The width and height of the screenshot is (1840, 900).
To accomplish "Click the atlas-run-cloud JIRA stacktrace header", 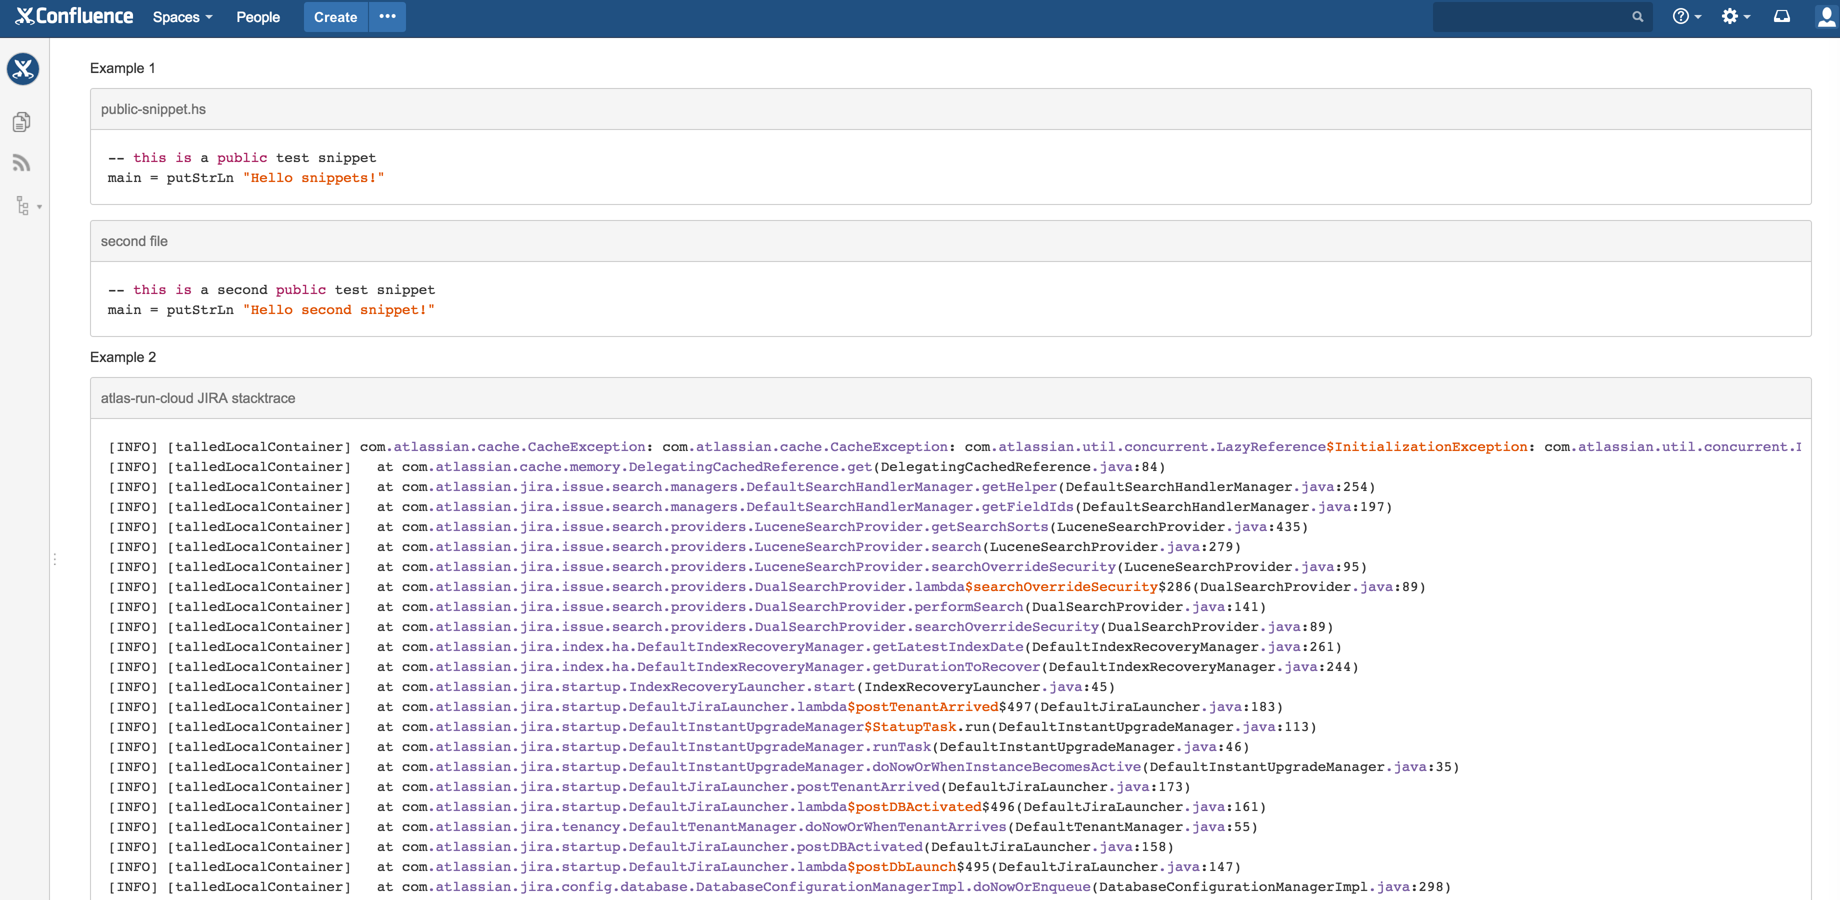I will pyautogui.click(x=950, y=398).
